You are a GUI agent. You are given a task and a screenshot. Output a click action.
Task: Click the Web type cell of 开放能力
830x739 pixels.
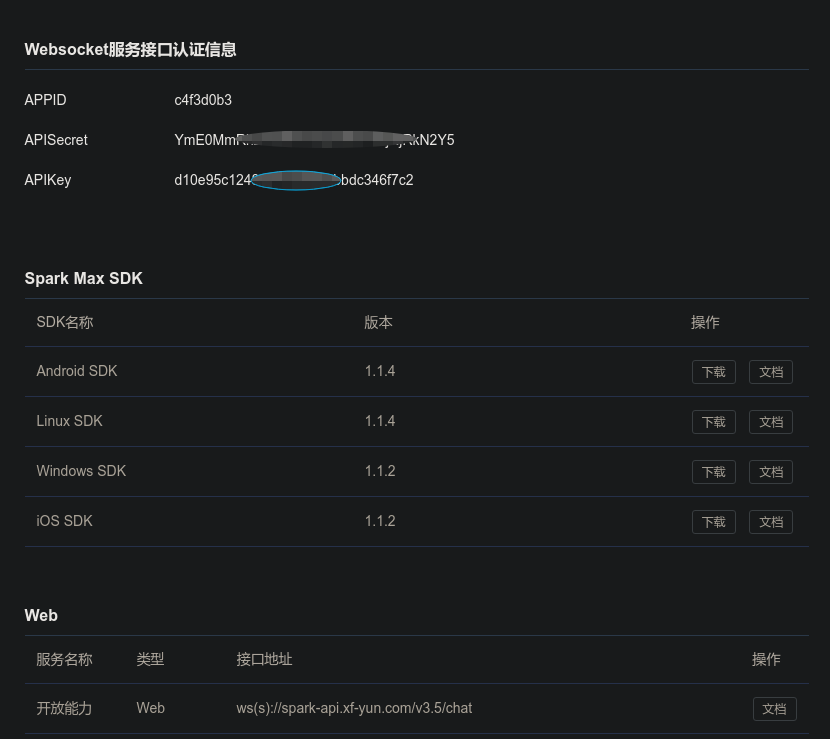coord(151,708)
